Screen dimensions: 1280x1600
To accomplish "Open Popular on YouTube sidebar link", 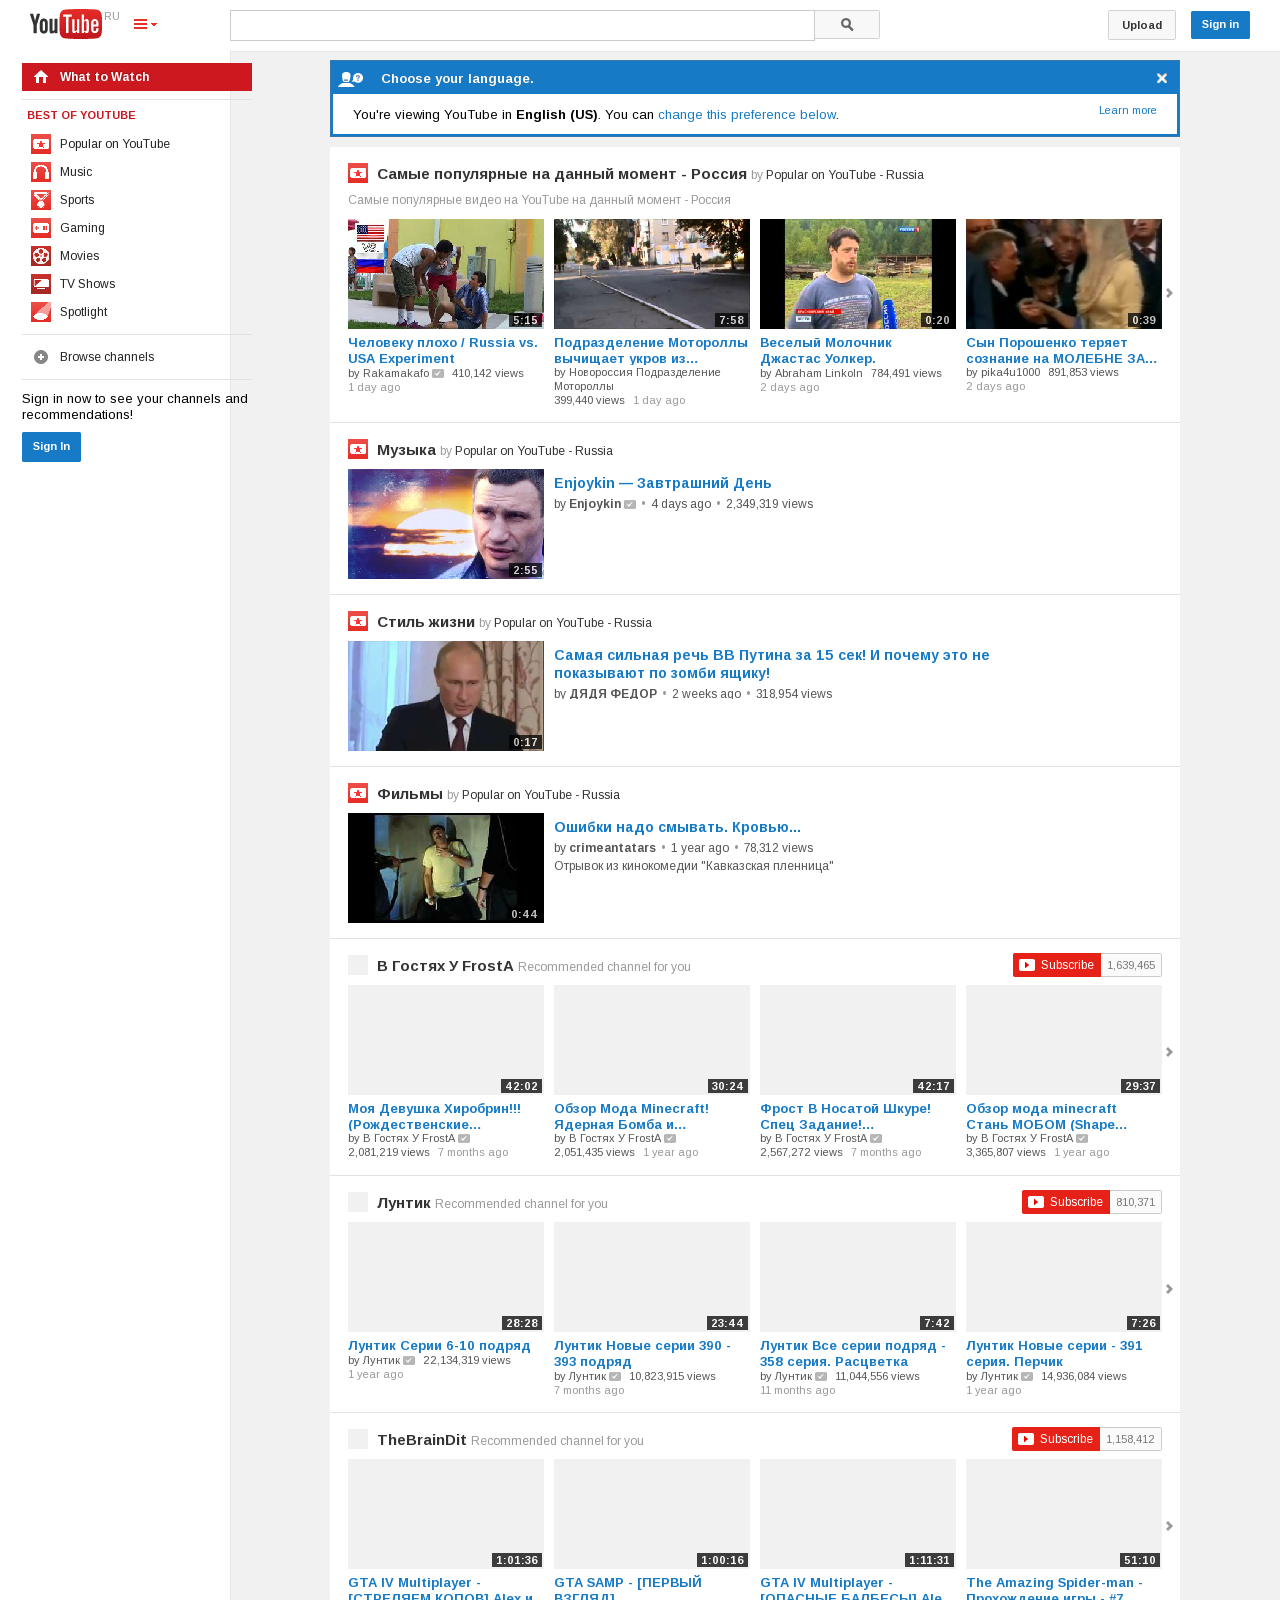I will [115, 144].
